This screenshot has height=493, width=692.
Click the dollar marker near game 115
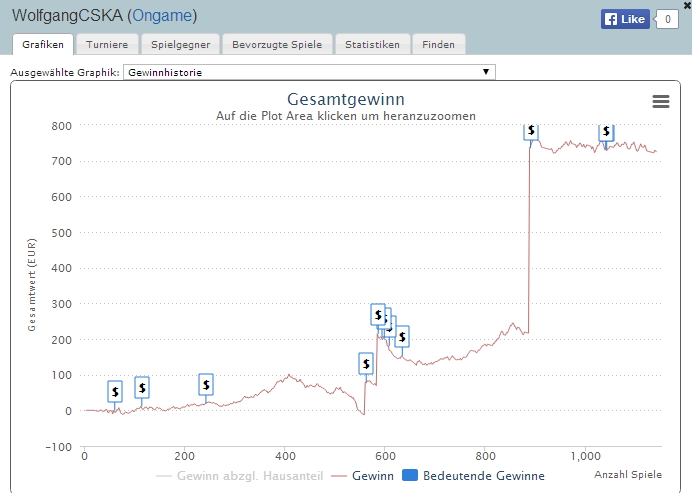(142, 388)
